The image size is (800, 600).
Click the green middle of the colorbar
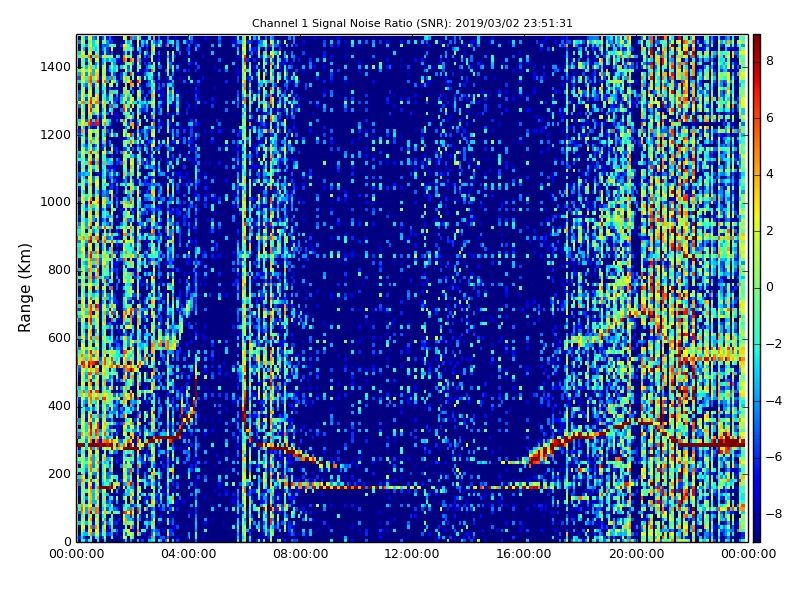click(x=757, y=288)
